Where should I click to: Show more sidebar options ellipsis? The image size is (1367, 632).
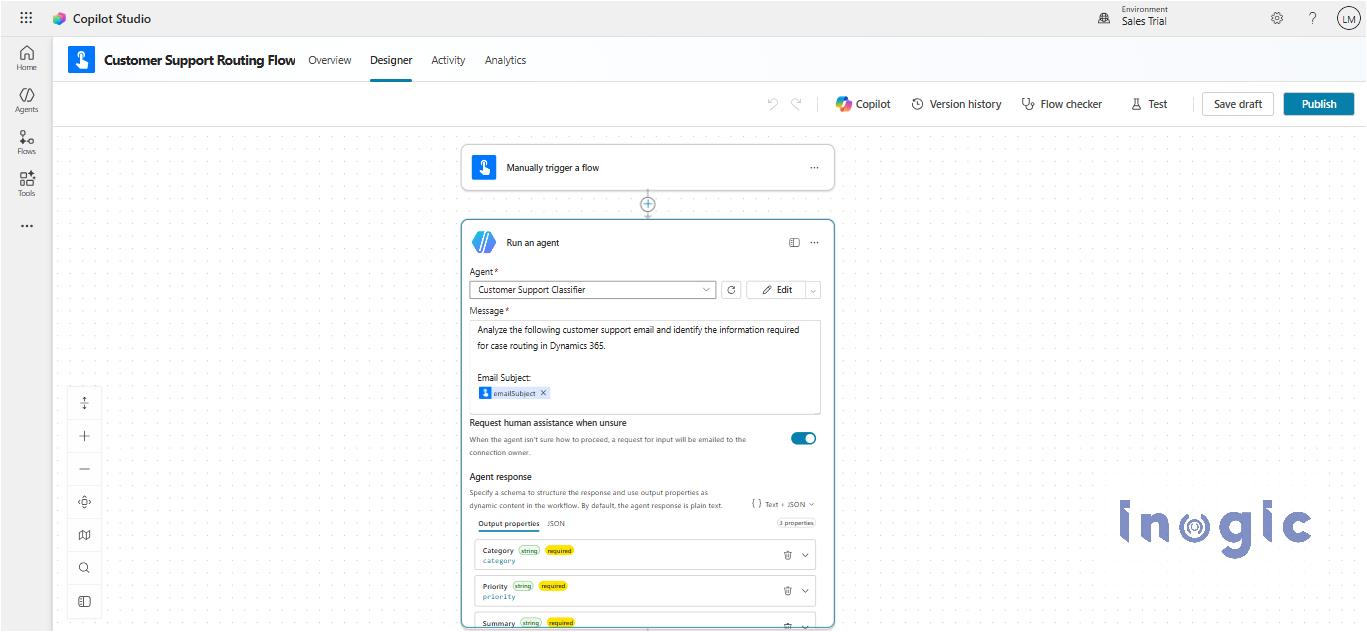(x=26, y=226)
